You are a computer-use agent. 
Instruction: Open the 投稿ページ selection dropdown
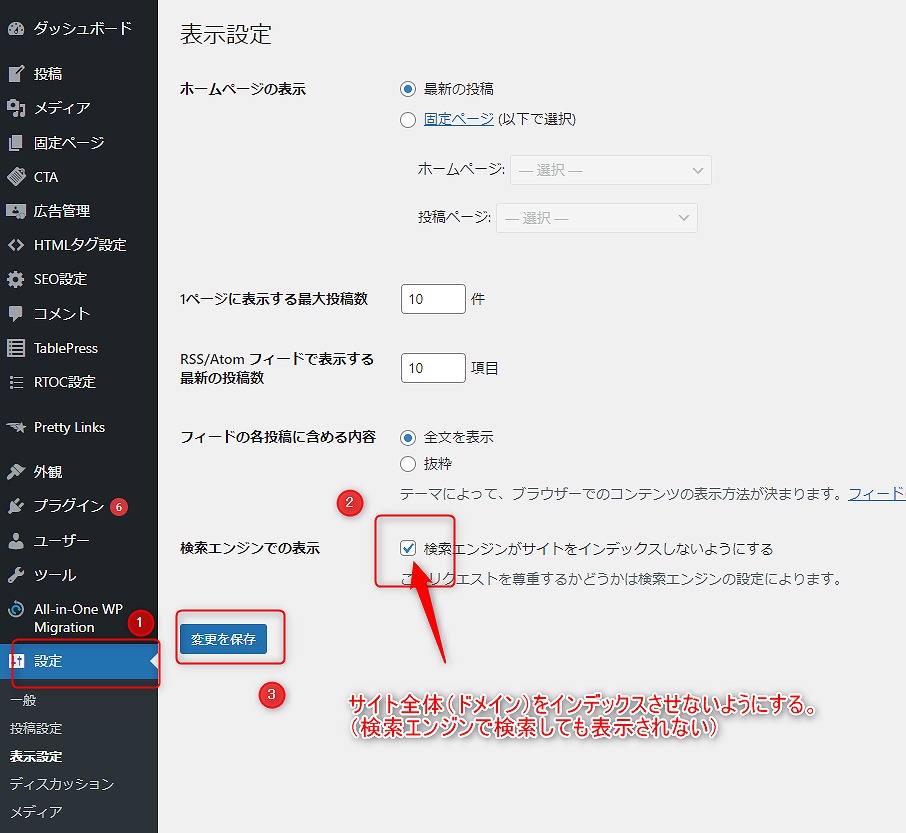pos(596,218)
